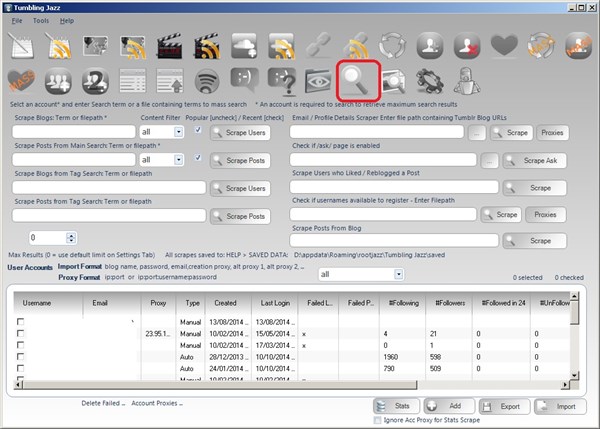Check the account row created 28/12/2013
The height and width of the screenshot is (429, 600).
coord(20,356)
